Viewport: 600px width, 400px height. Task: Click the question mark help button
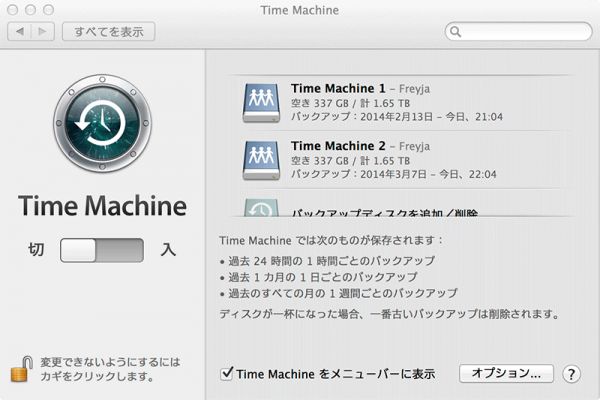572,374
